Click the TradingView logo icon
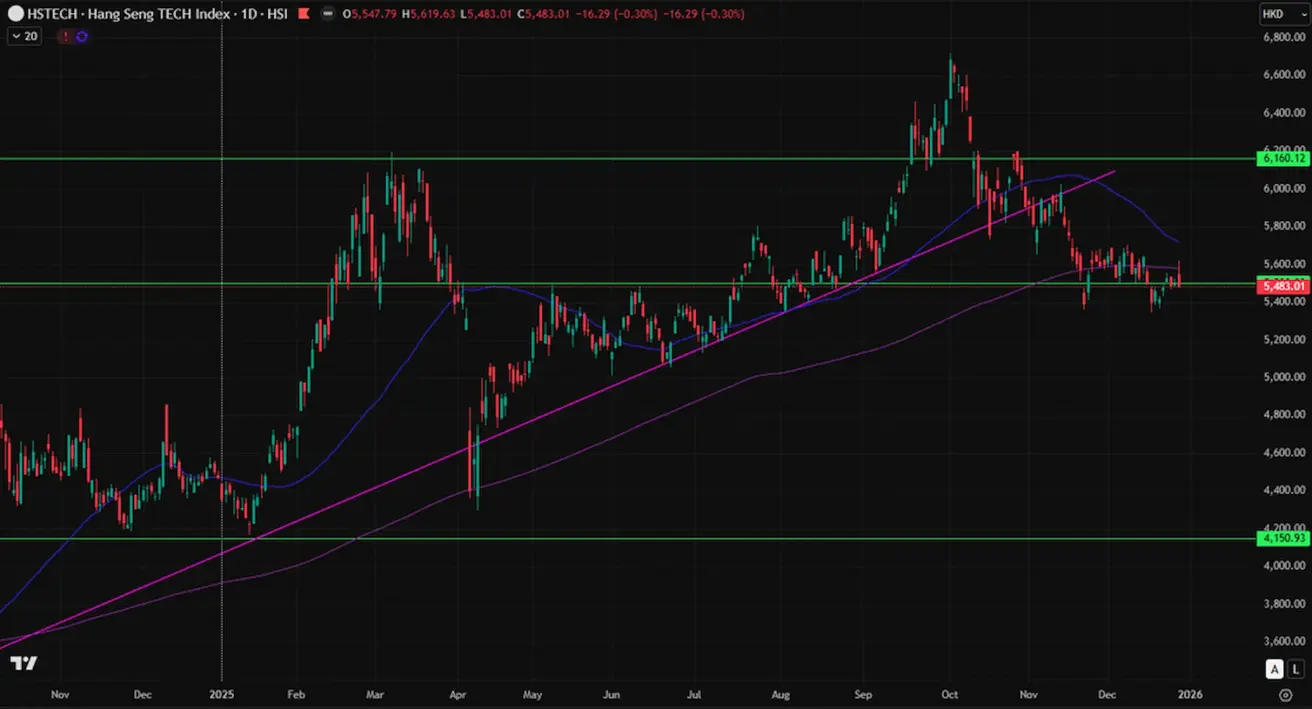 pos(25,663)
